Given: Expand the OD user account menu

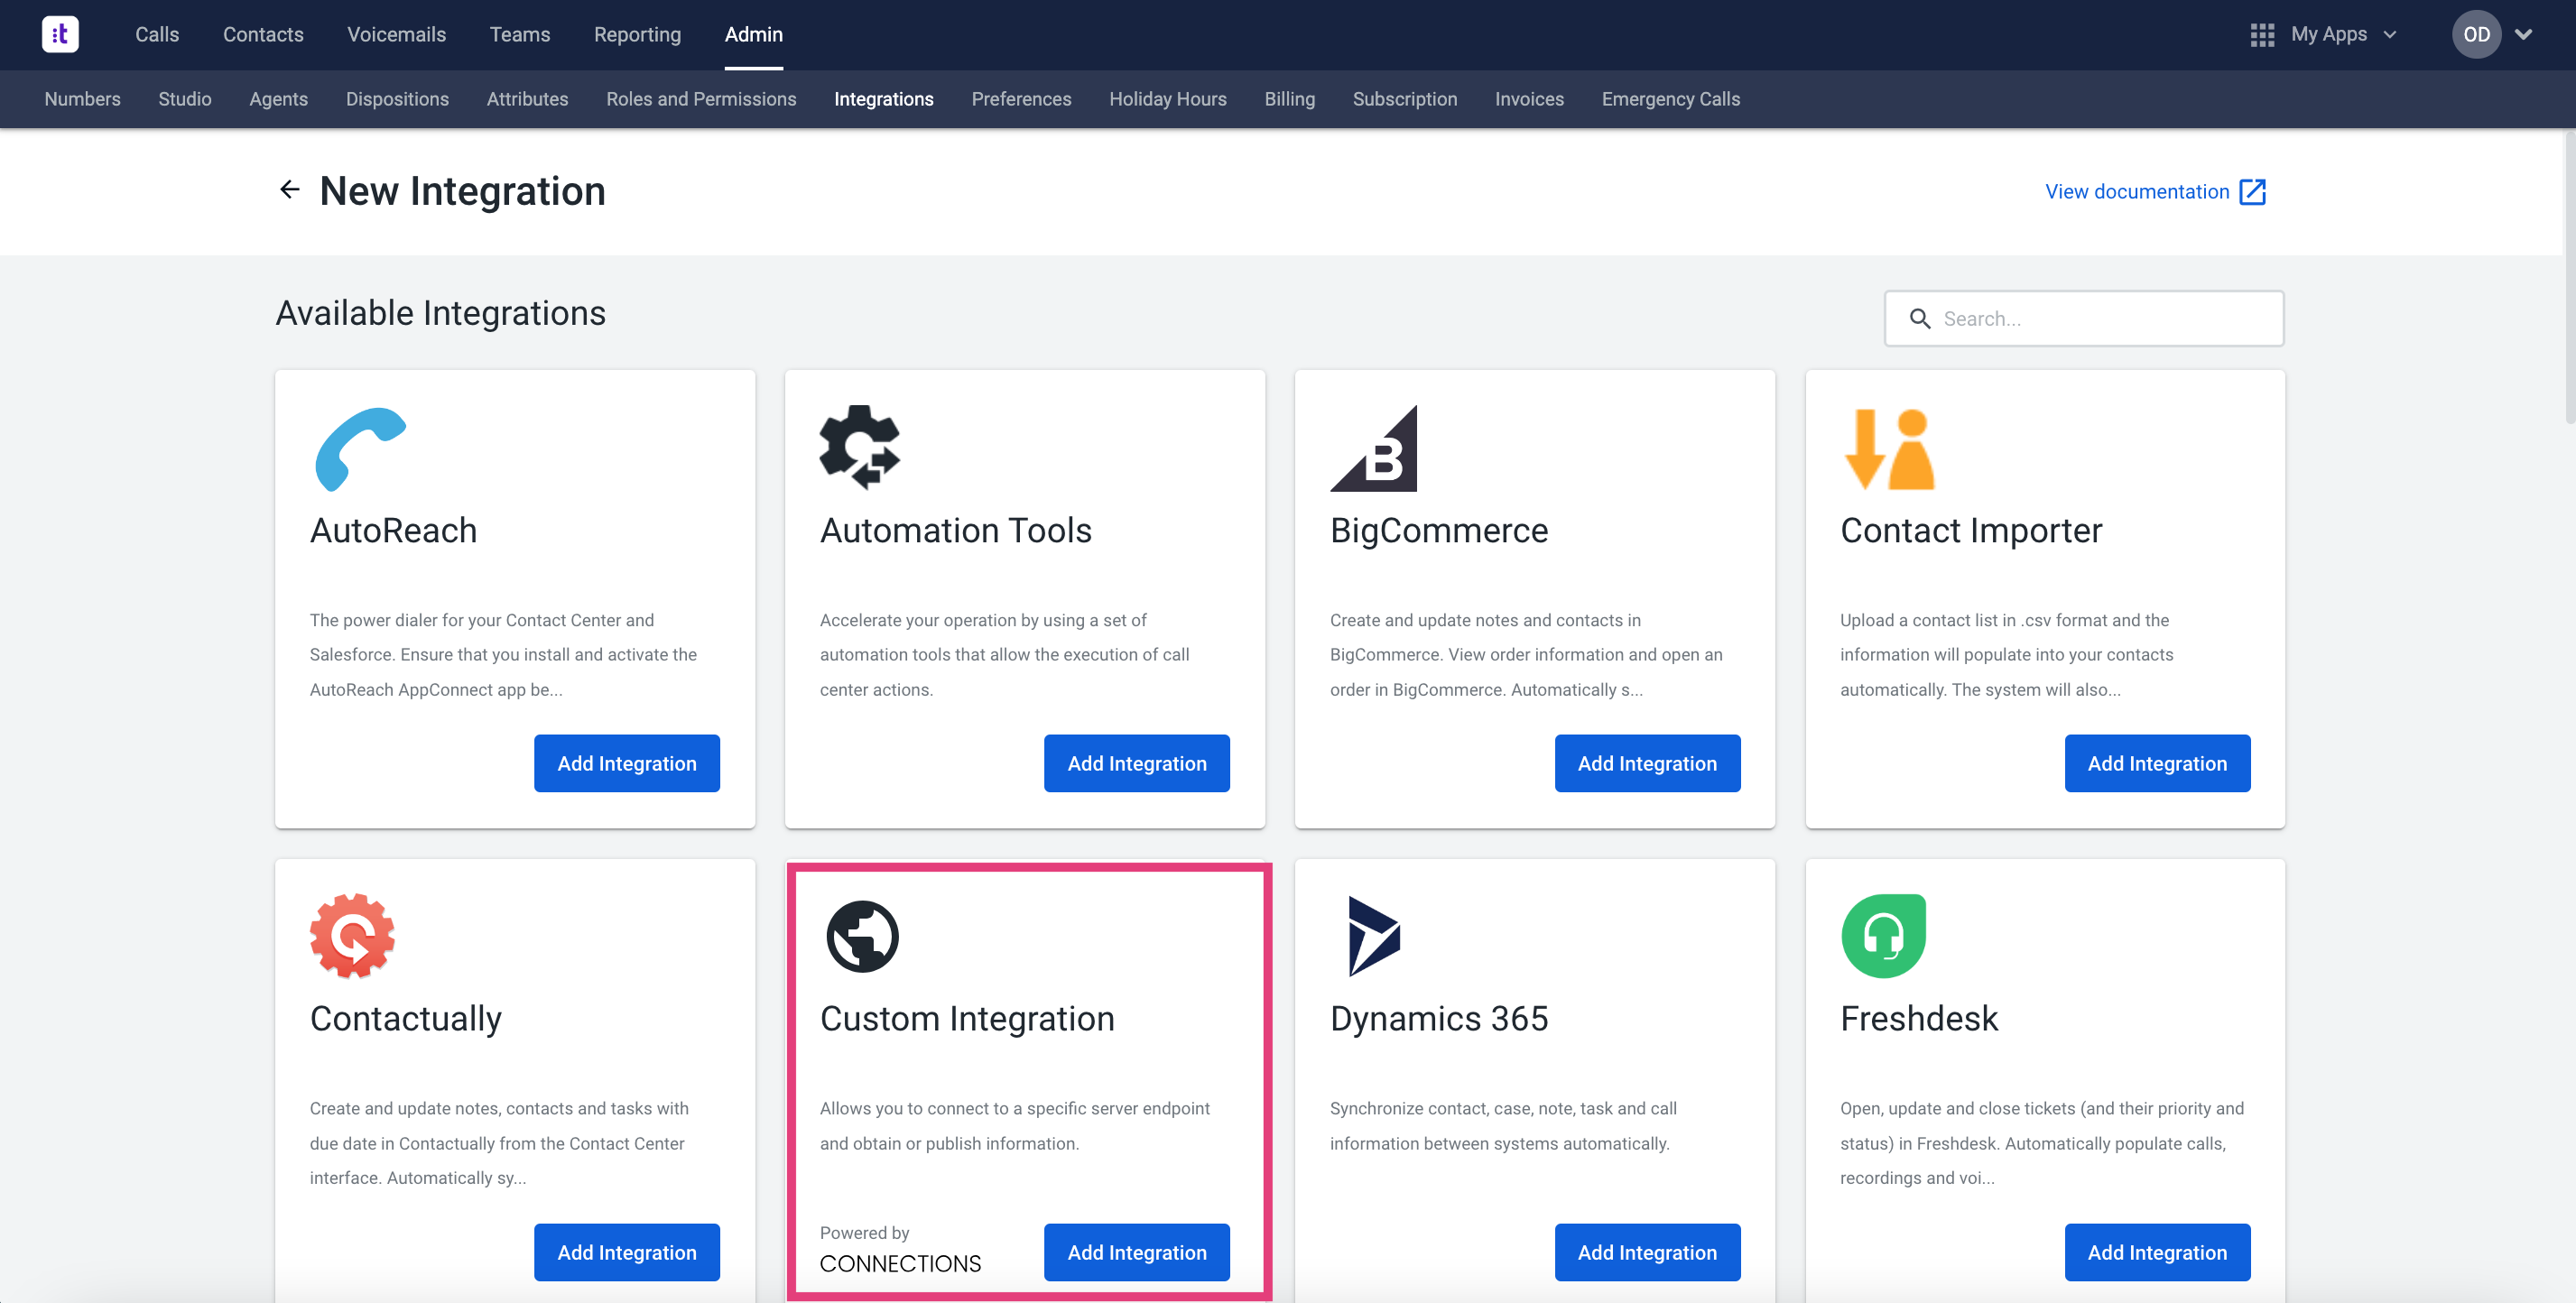Looking at the screenshot, I should [x=2523, y=35].
